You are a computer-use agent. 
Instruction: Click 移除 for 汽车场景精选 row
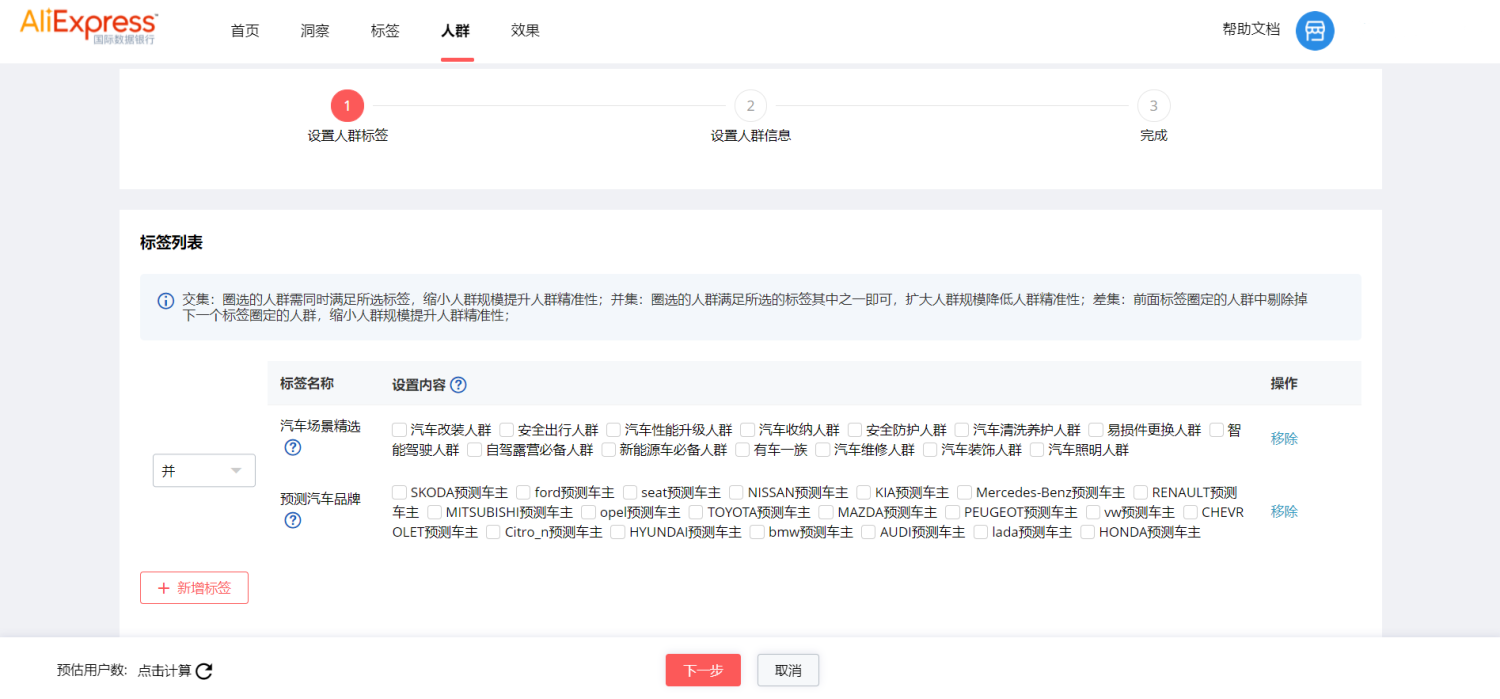pos(1284,438)
